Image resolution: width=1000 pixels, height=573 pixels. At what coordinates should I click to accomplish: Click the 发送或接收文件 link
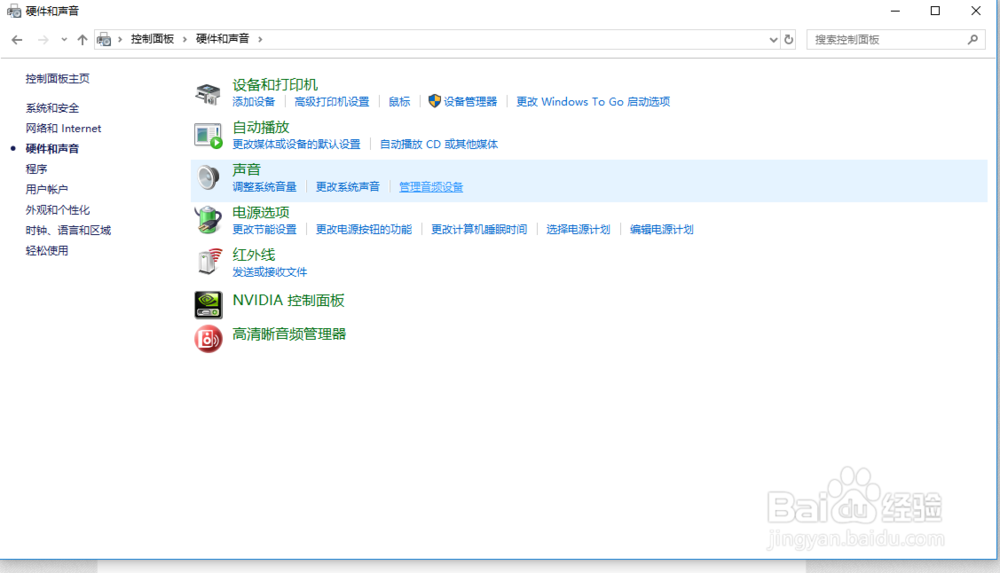tap(269, 272)
